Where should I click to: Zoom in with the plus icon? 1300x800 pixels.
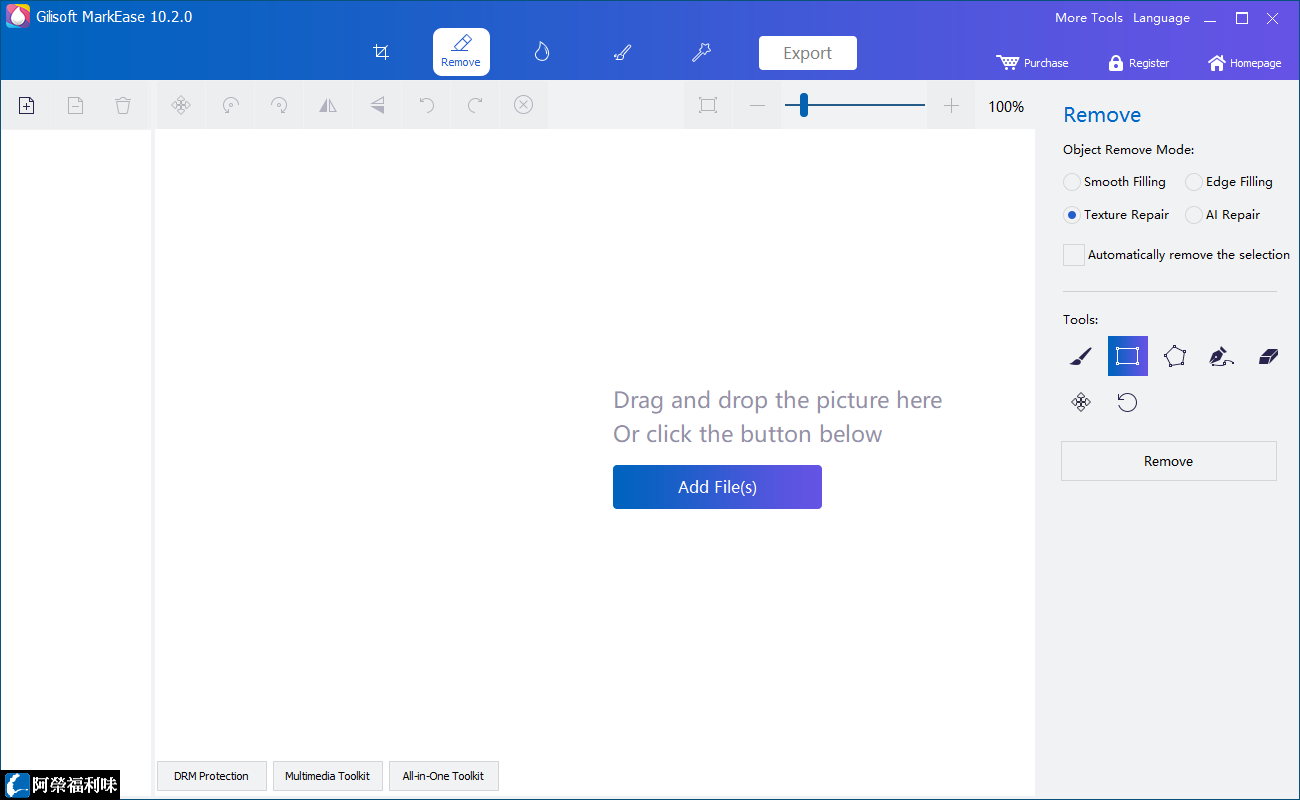[x=951, y=105]
